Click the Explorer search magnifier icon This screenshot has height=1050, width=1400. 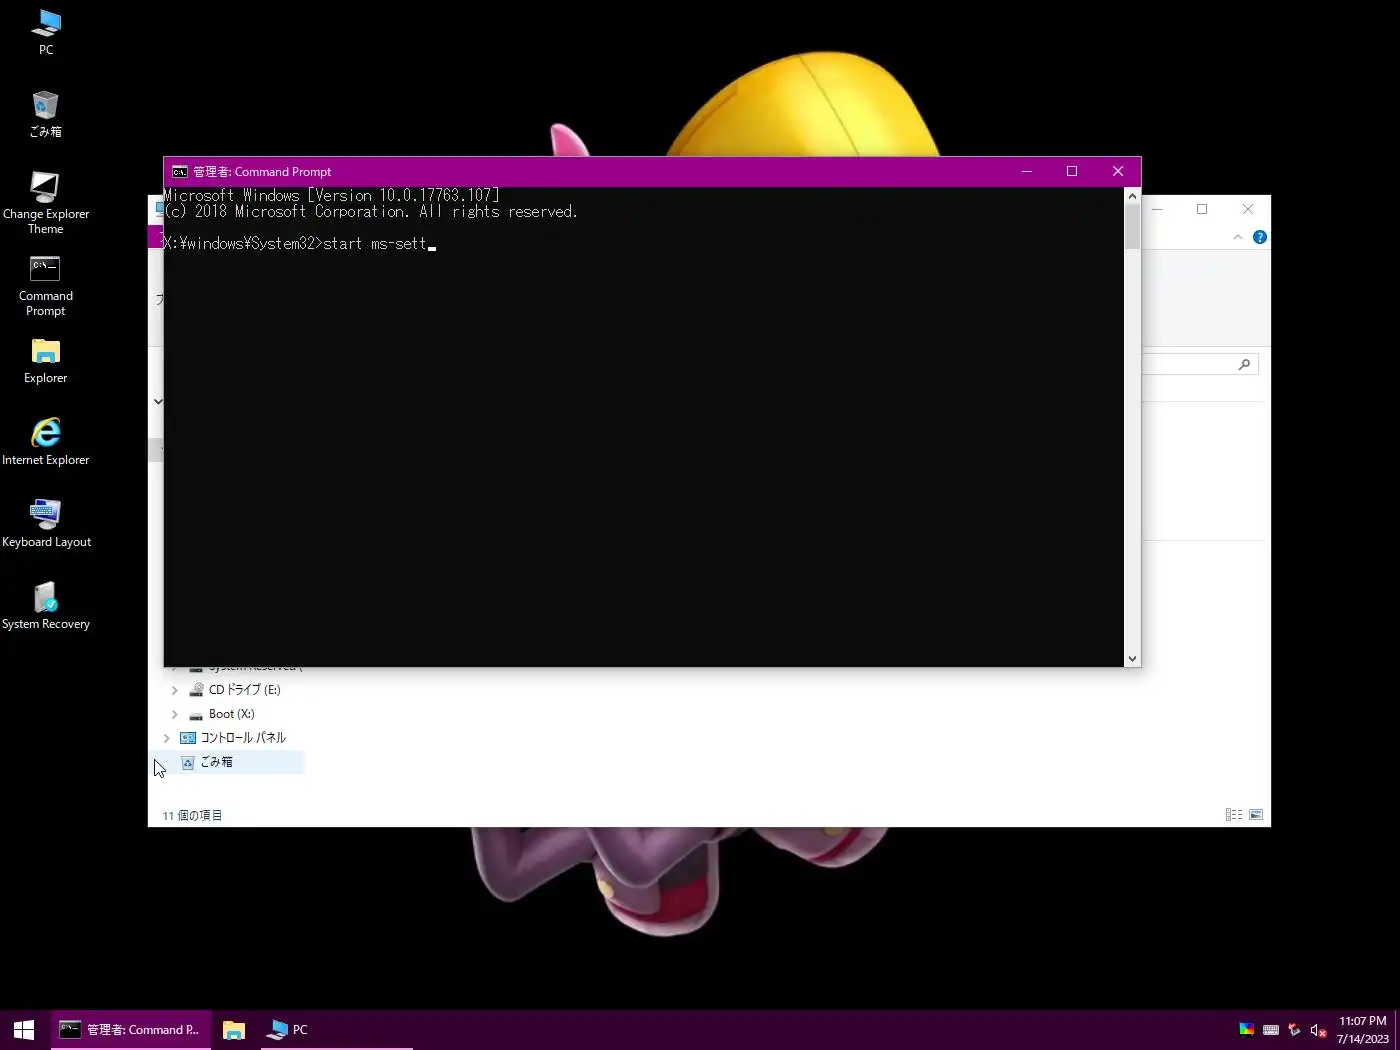[1244, 364]
